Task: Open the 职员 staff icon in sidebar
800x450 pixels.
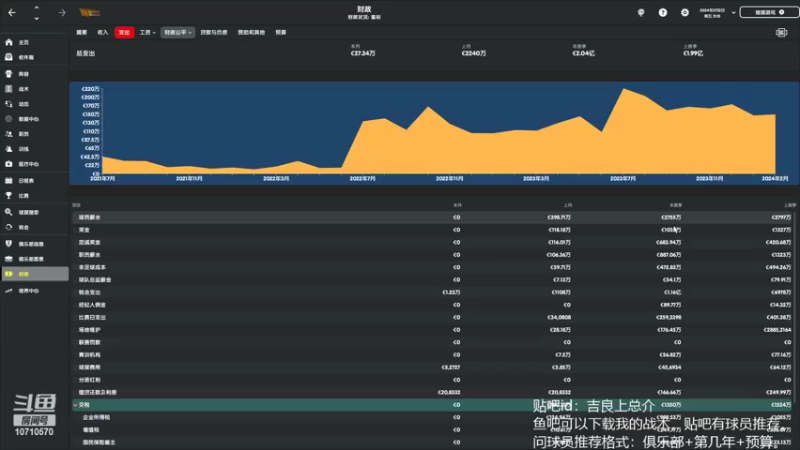Action: pos(9,134)
